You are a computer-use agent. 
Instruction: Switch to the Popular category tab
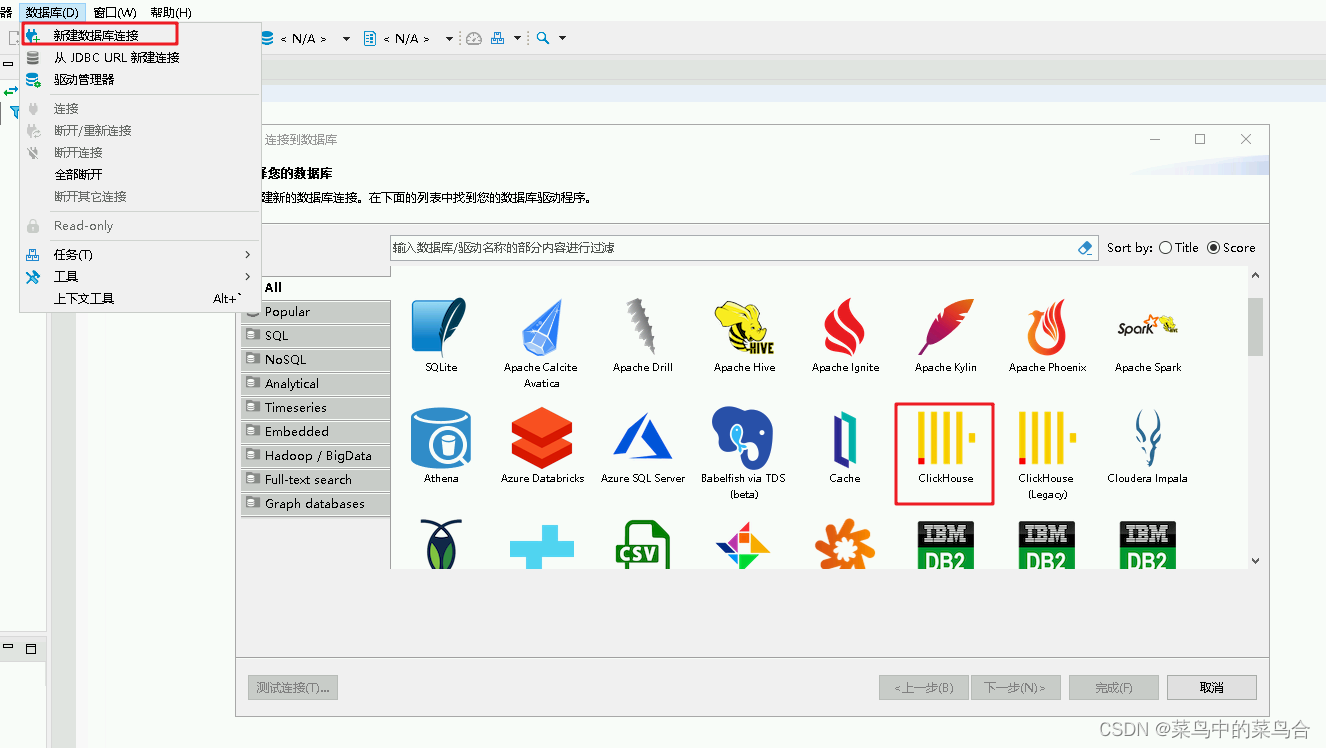pos(316,312)
